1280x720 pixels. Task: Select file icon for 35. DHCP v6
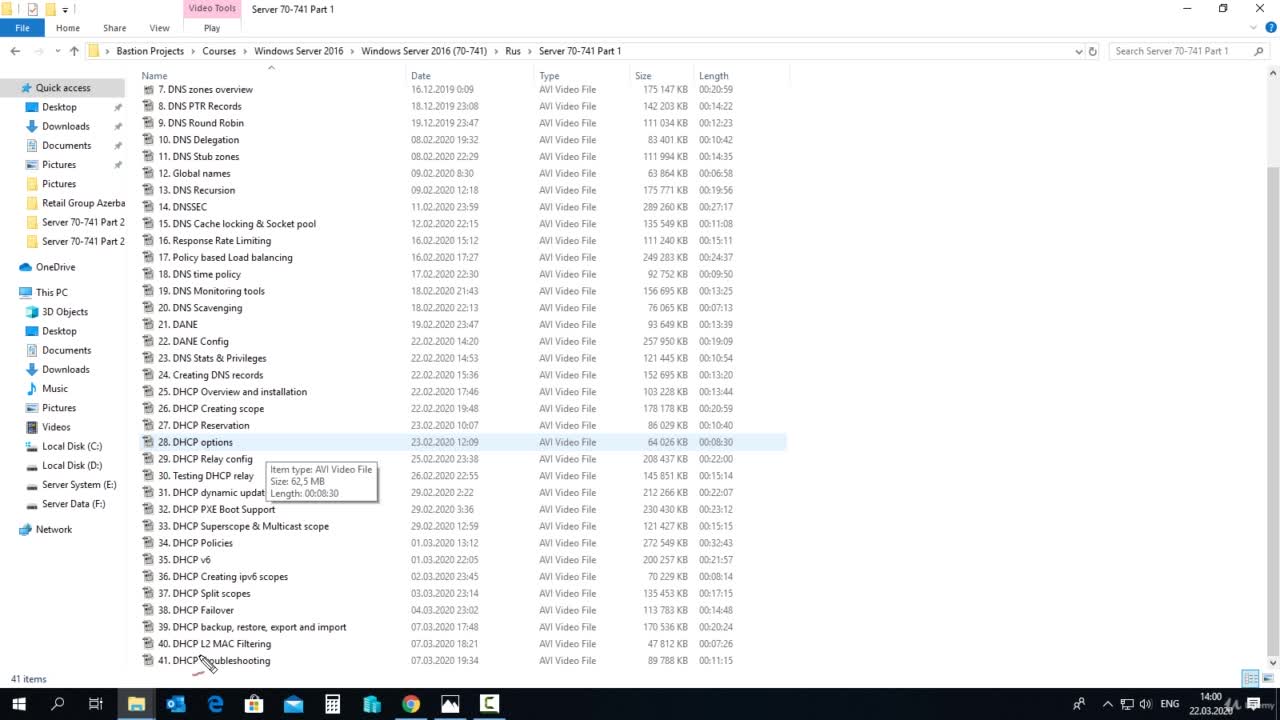click(148, 560)
